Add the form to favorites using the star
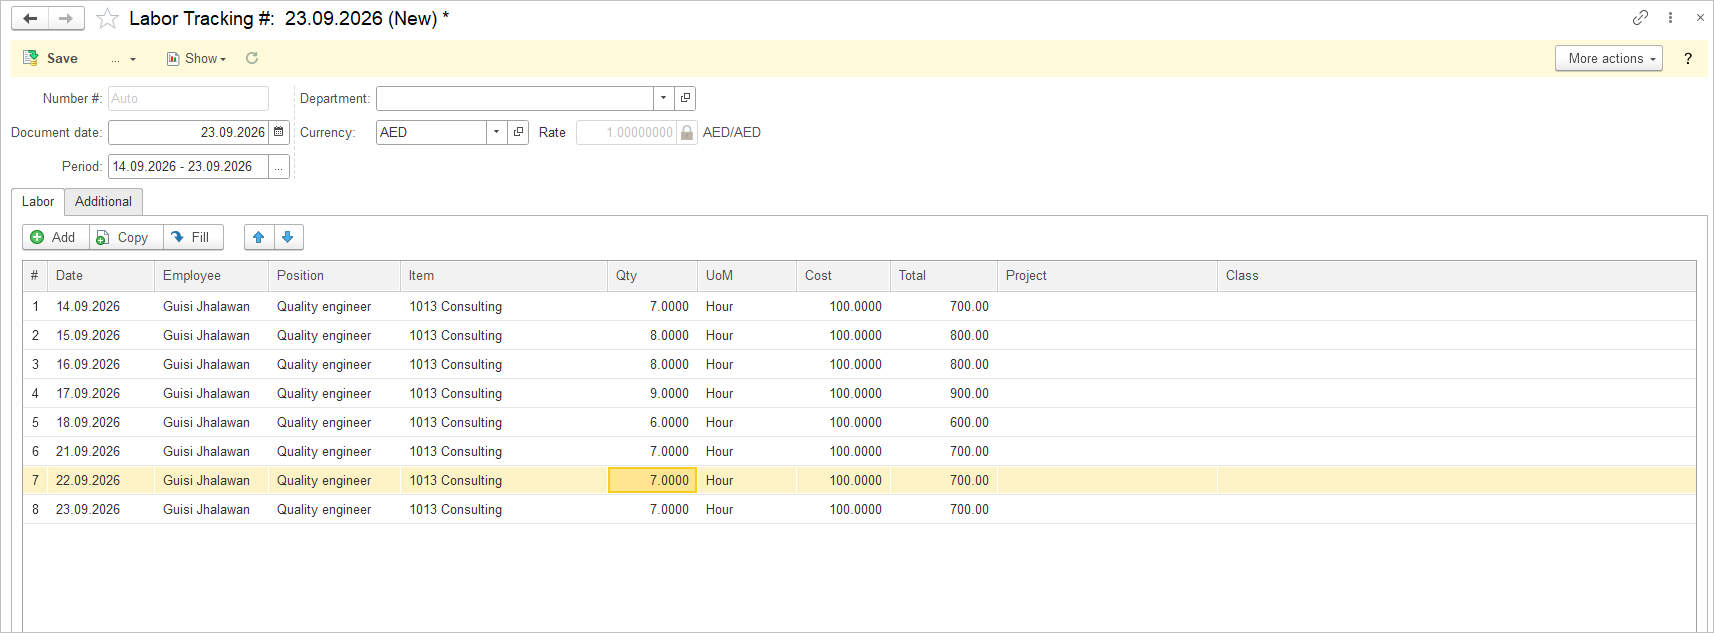 [108, 19]
